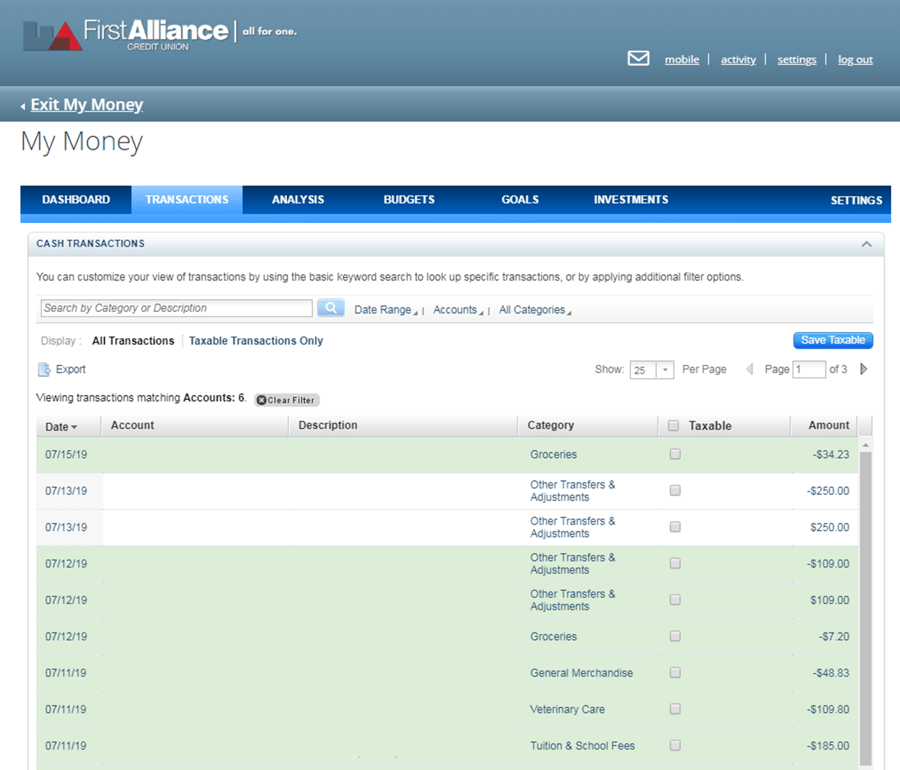The height and width of the screenshot is (770, 900).
Task: Click the -$48.83 amount
Action: 831,673
